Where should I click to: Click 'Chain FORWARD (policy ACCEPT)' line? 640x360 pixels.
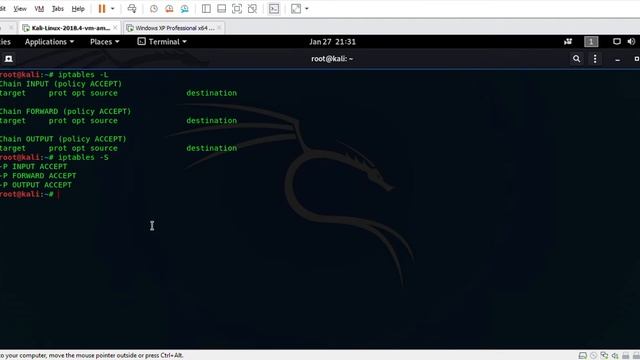click(65, 111)
